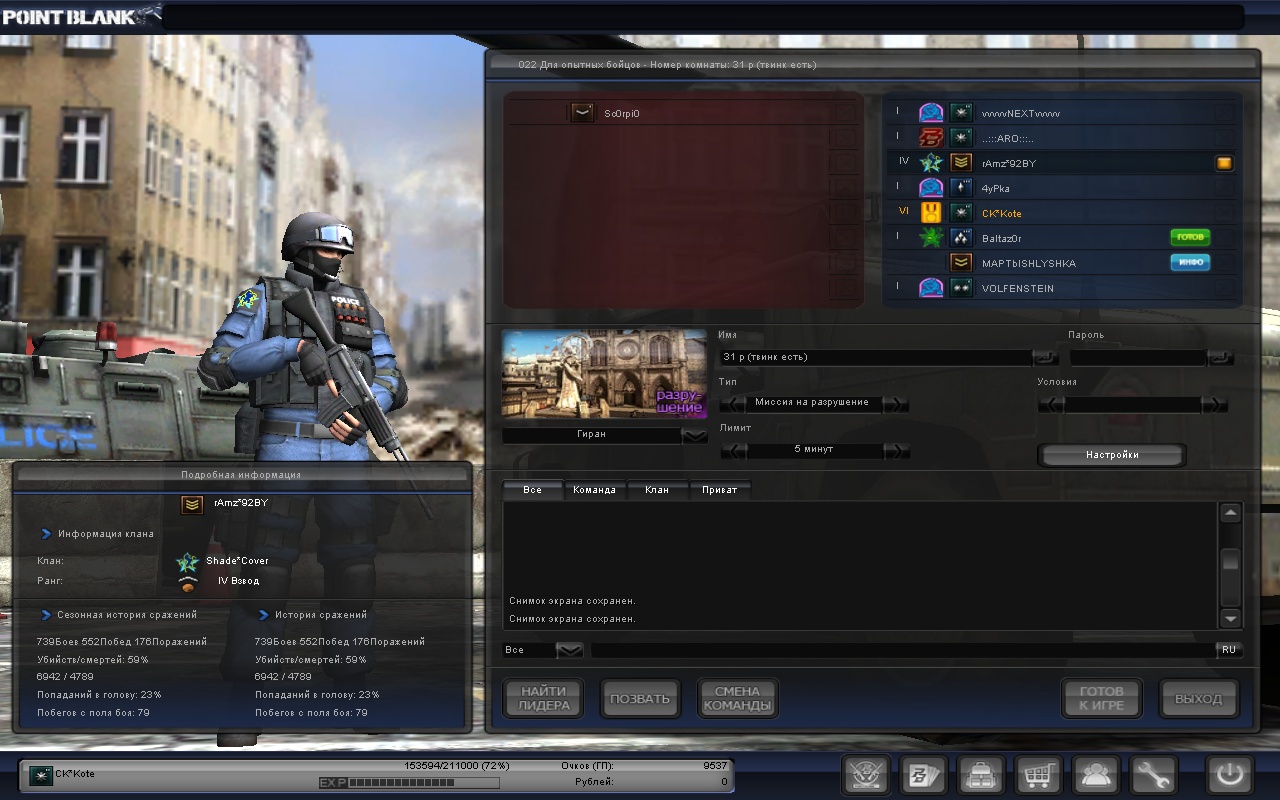Click the chat scrollbar down arrow
Viewport: 1280px width, 800px height.
click(1231, 618)
